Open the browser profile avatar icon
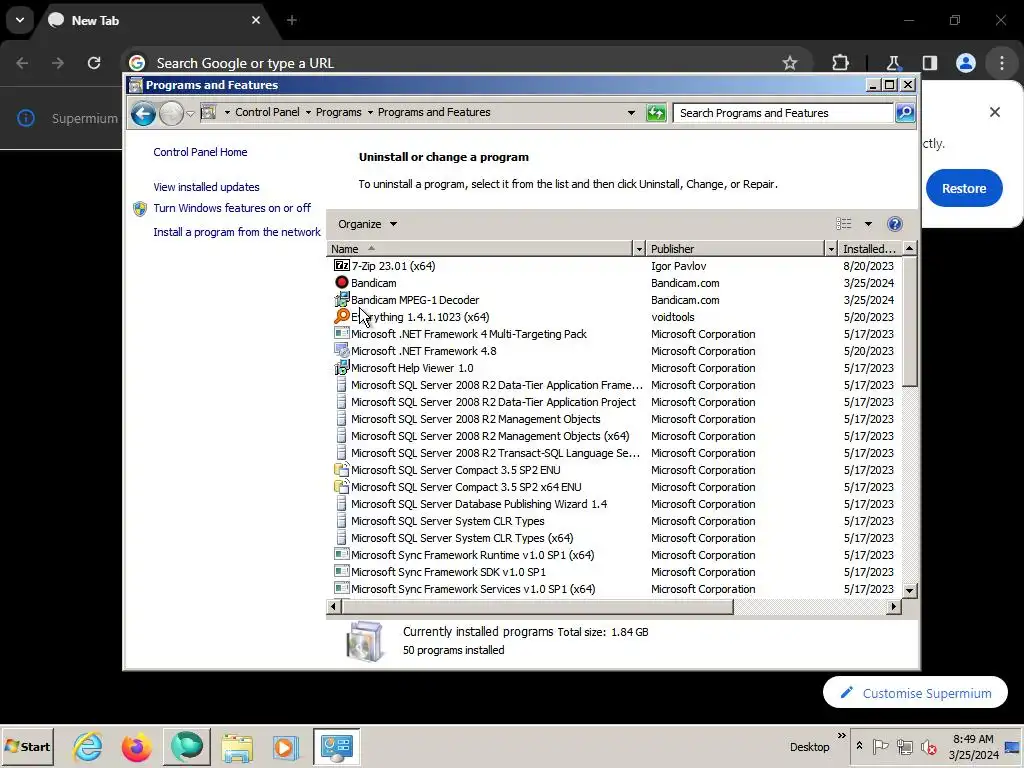This screenshot has height=768, width=1024. [966, 63]
